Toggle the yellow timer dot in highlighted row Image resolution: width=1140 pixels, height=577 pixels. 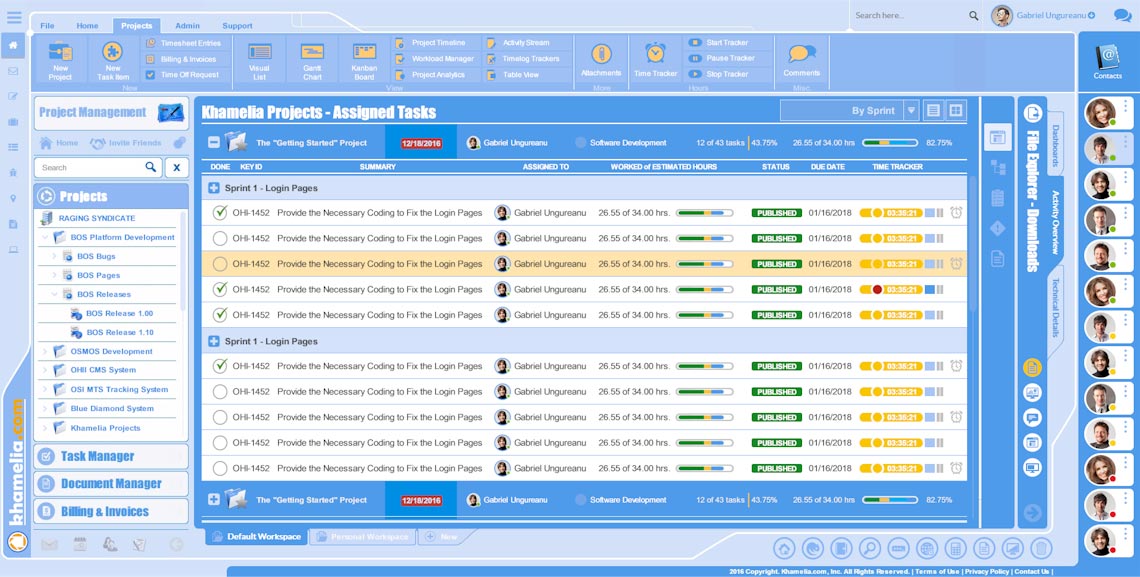pos(877,264)
